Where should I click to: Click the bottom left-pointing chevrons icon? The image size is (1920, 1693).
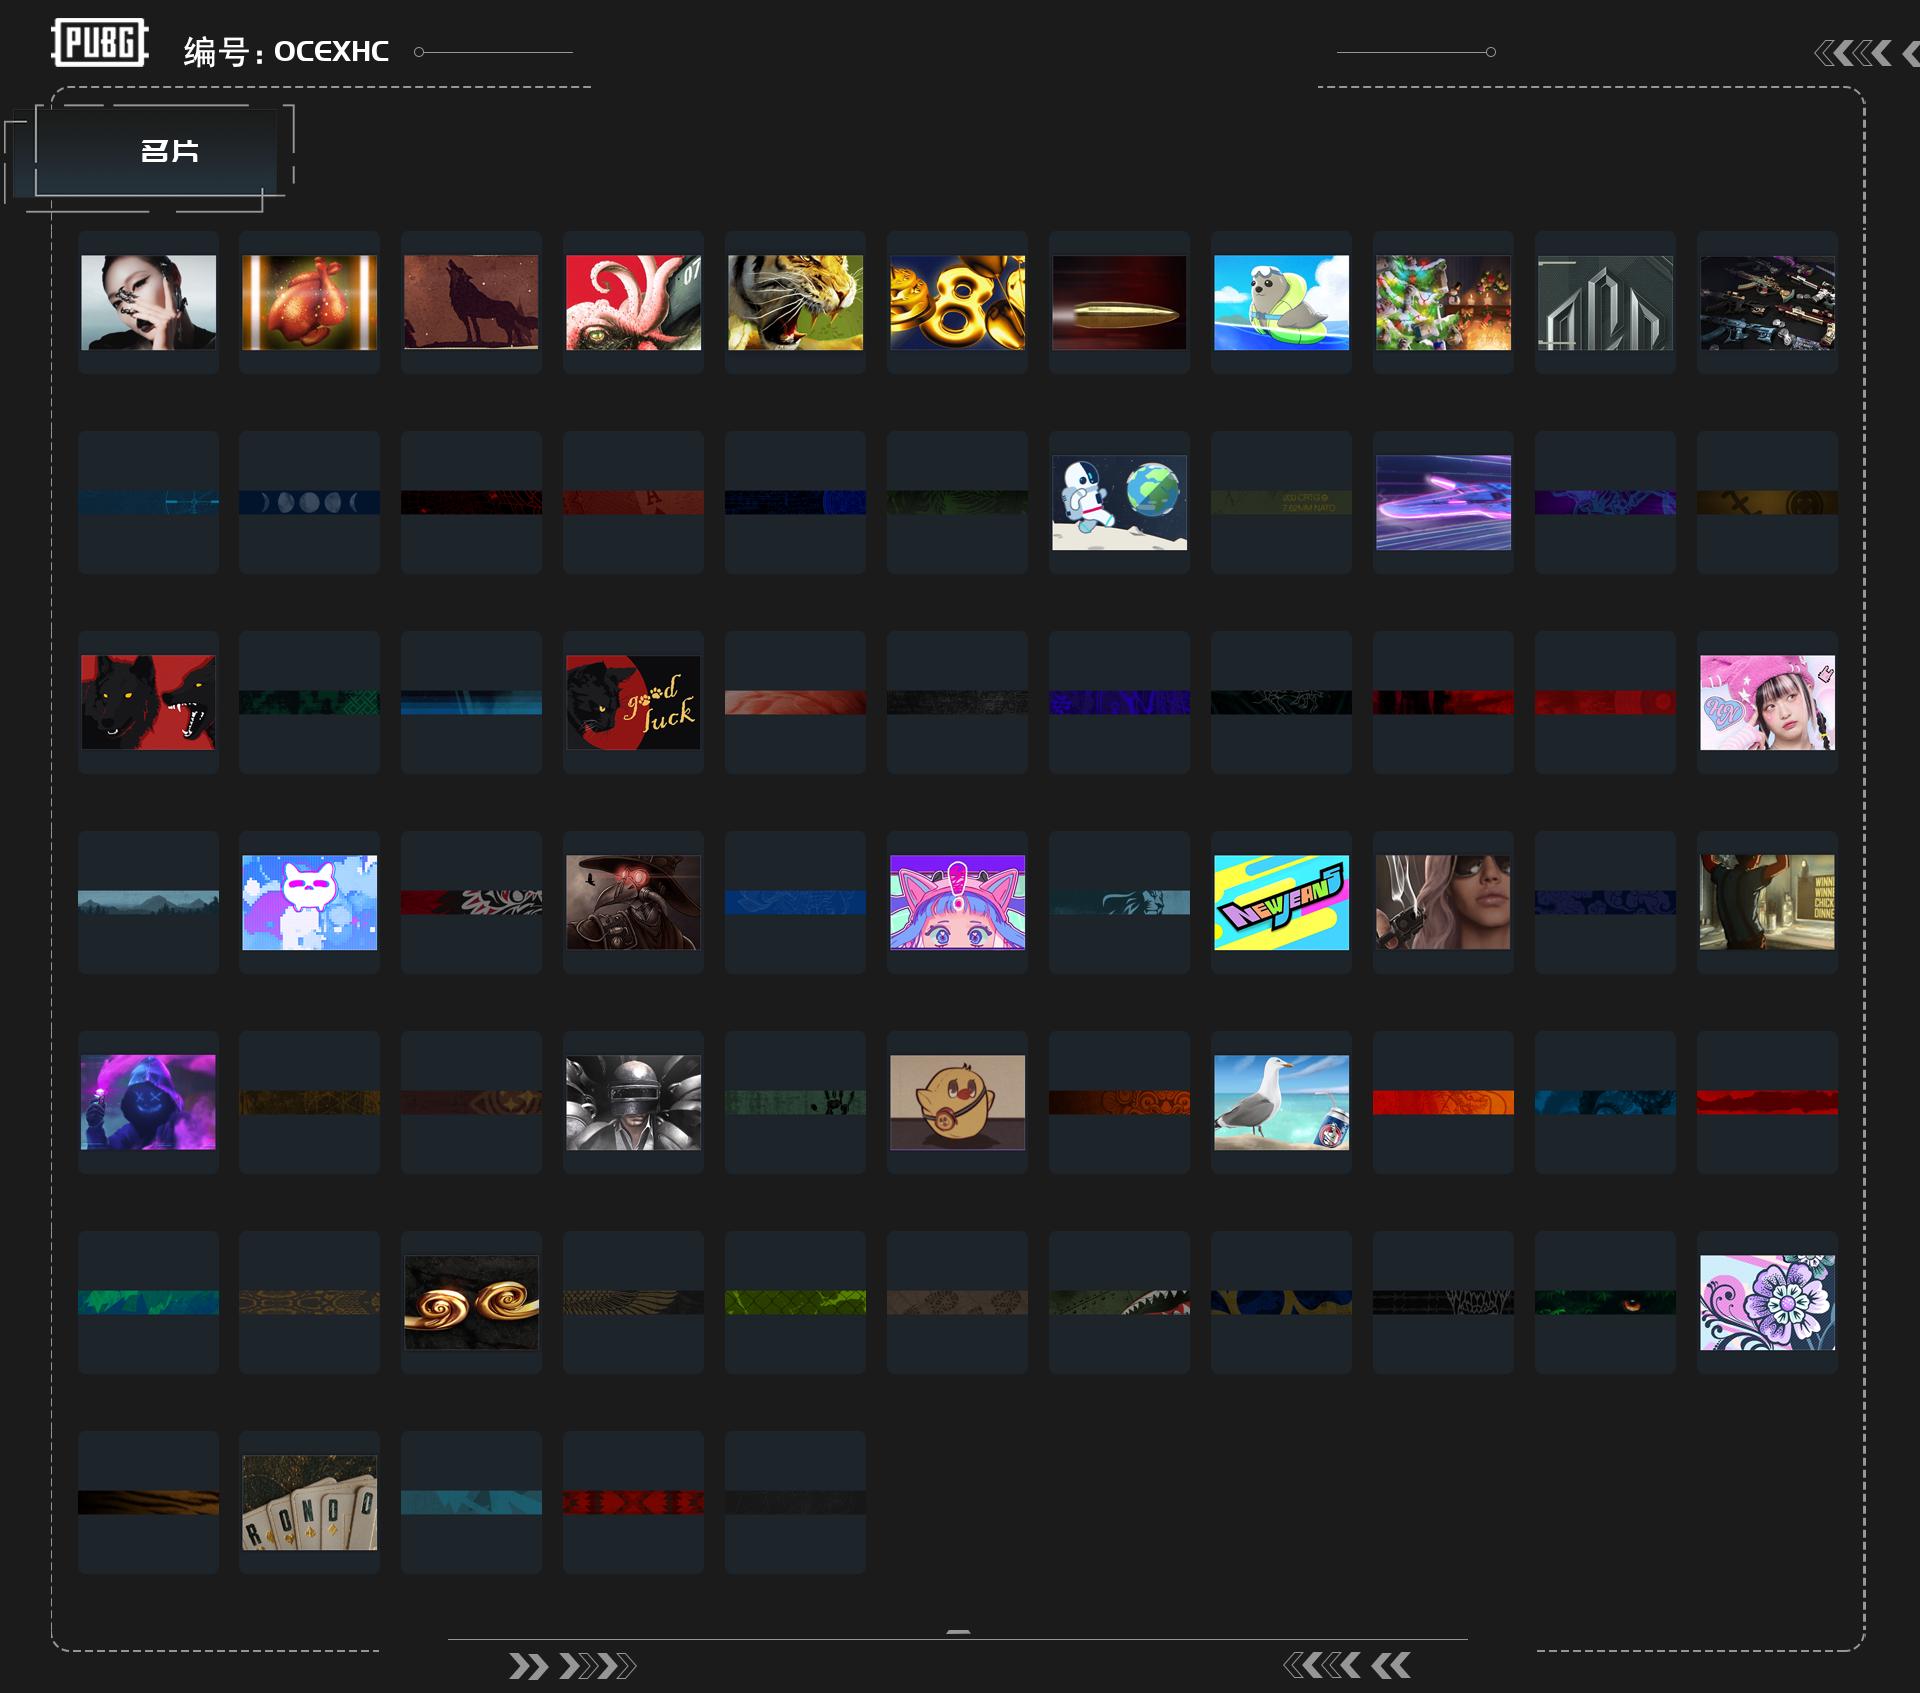point(1347,1665)
